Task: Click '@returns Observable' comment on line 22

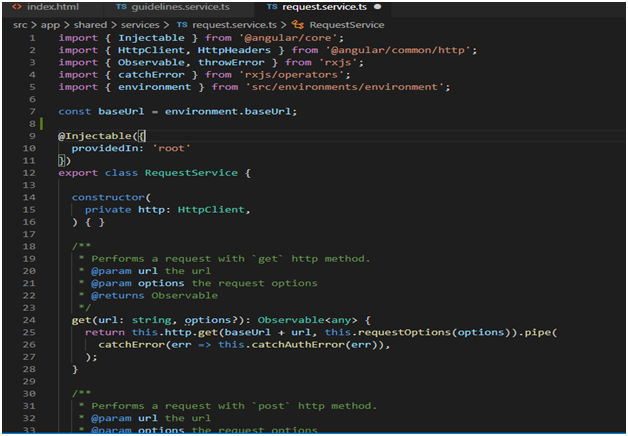Action: point(154,295)
